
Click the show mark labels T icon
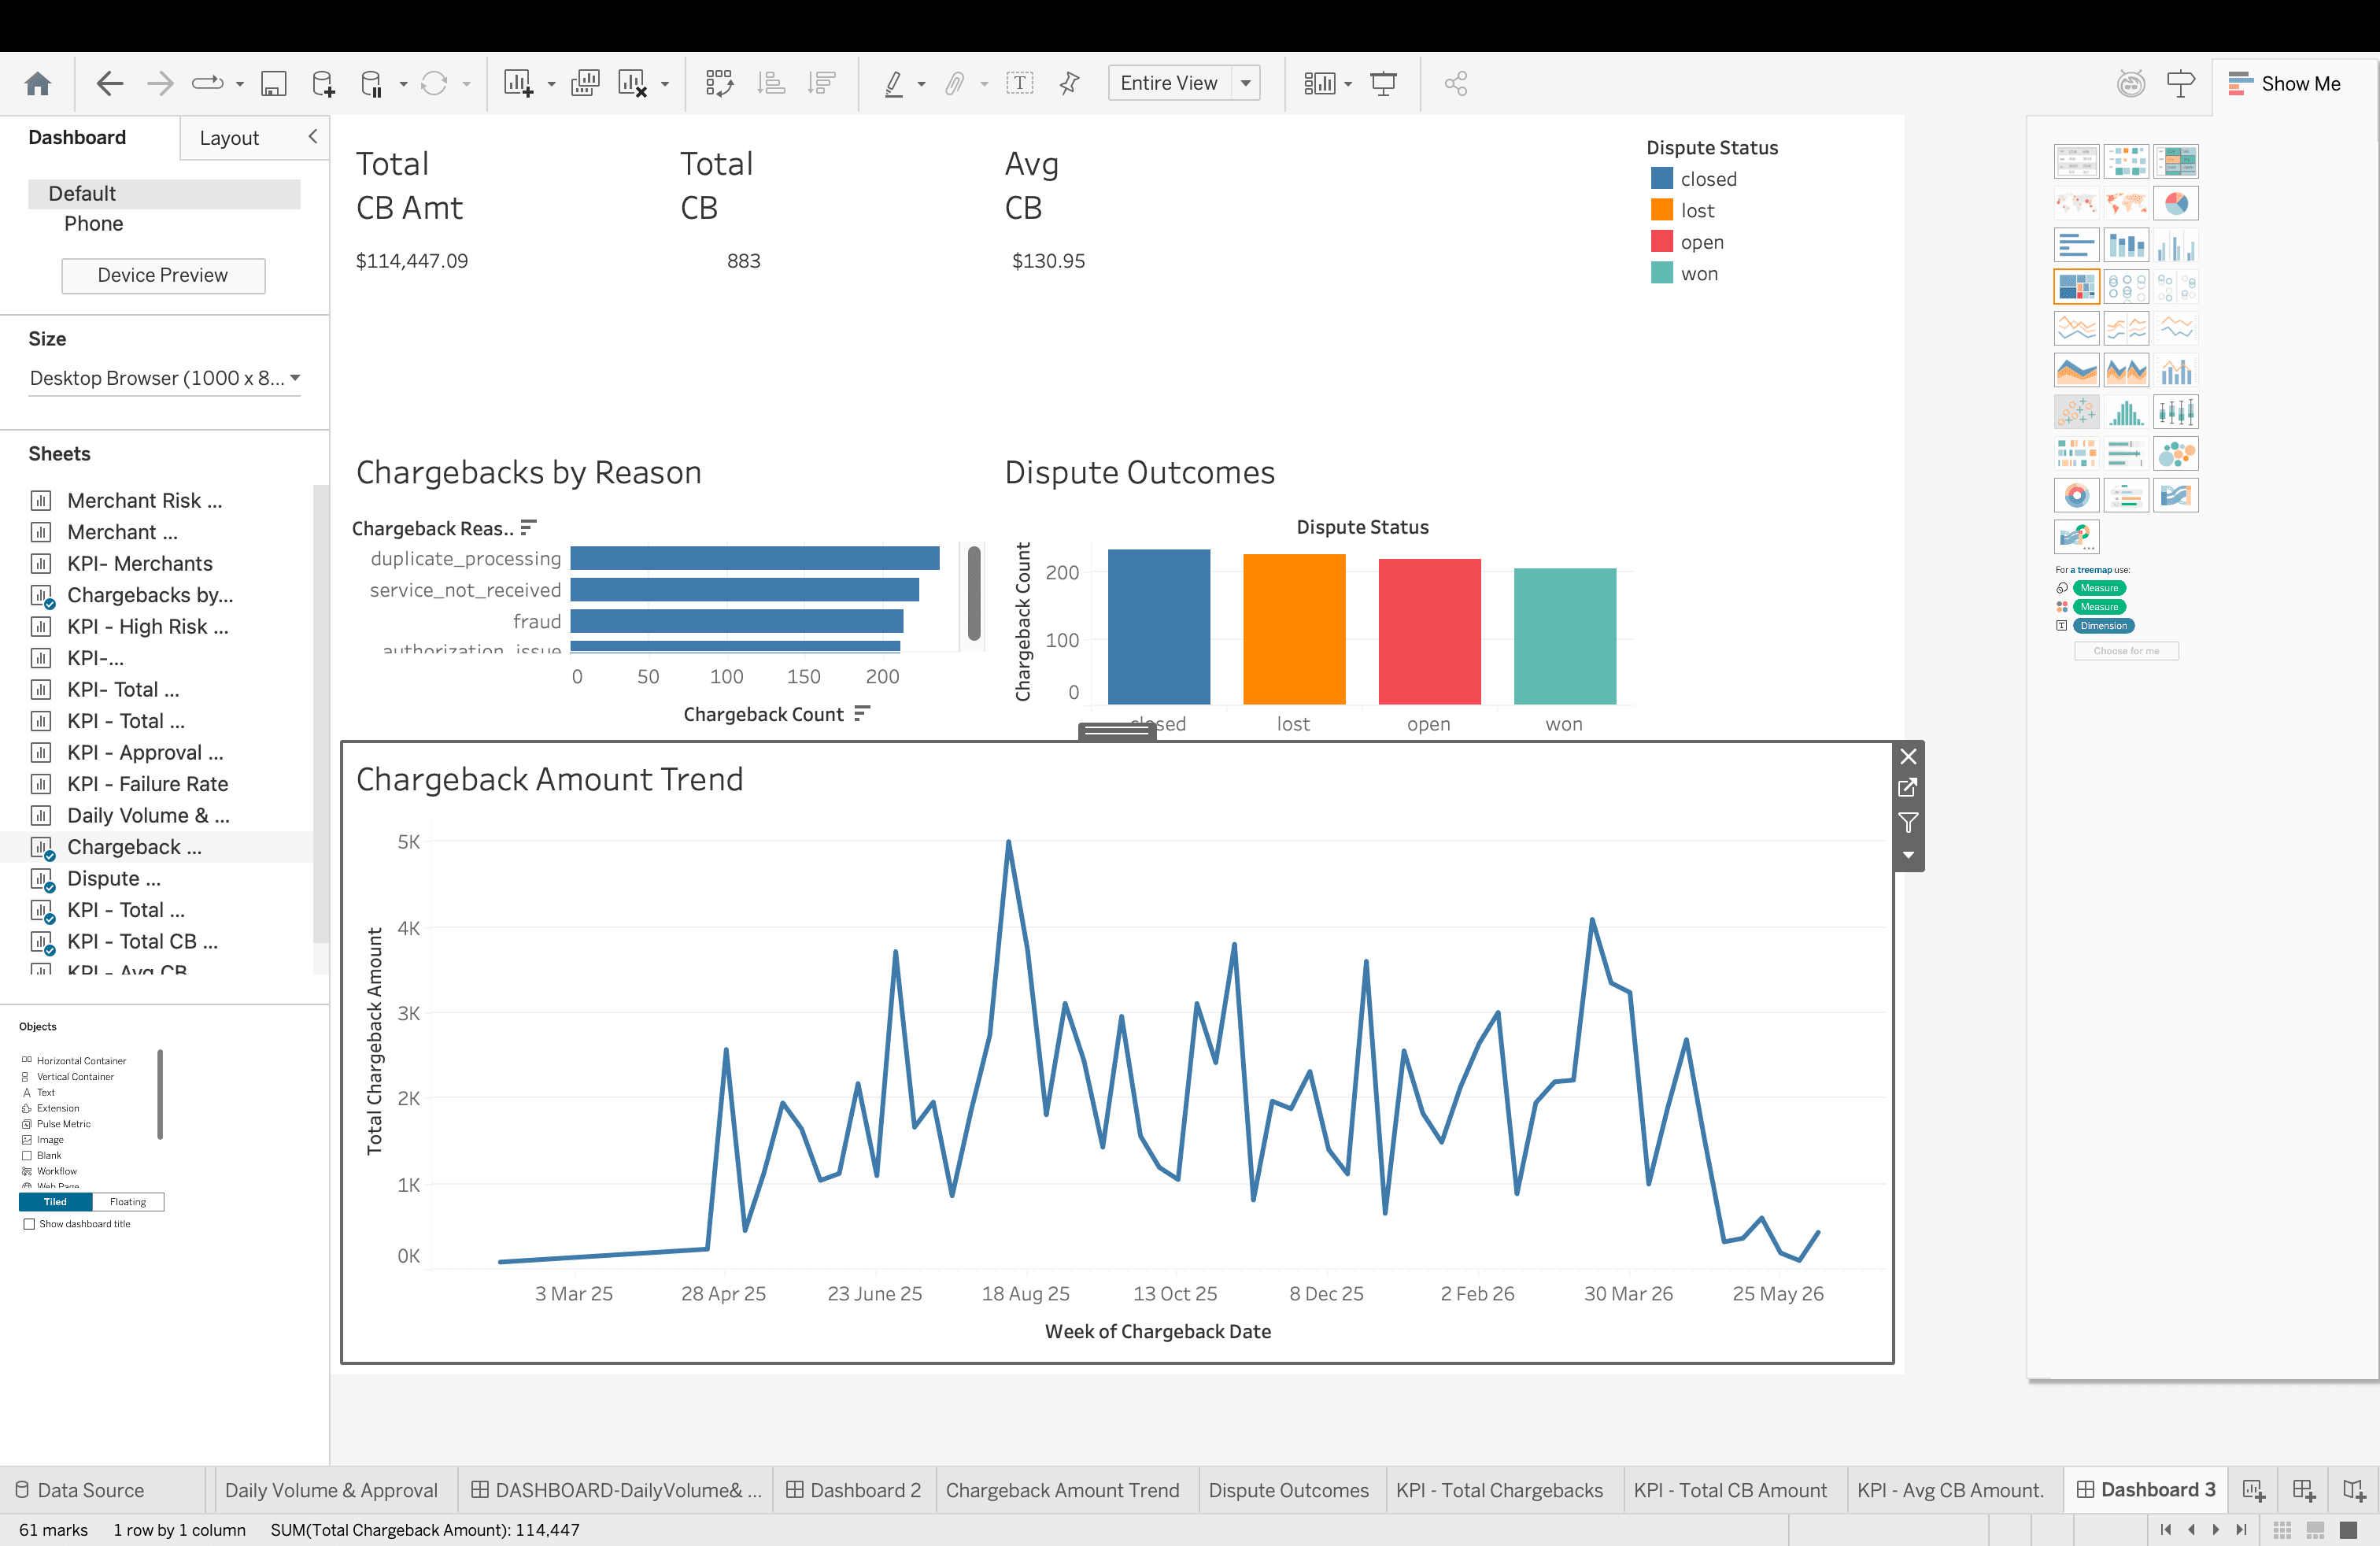pos(1019,83)
